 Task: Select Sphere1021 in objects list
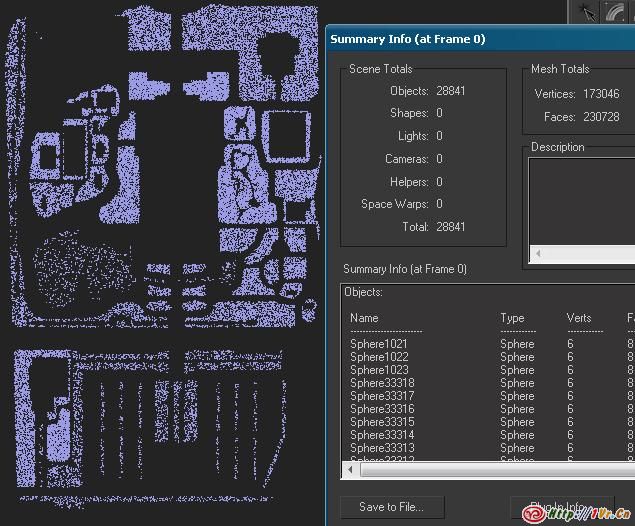click(x=379, y=344)
